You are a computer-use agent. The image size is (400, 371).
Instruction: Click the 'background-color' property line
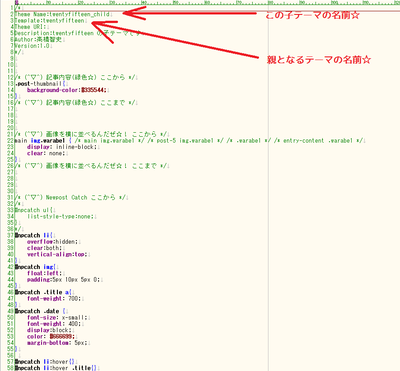coord(67,90)
